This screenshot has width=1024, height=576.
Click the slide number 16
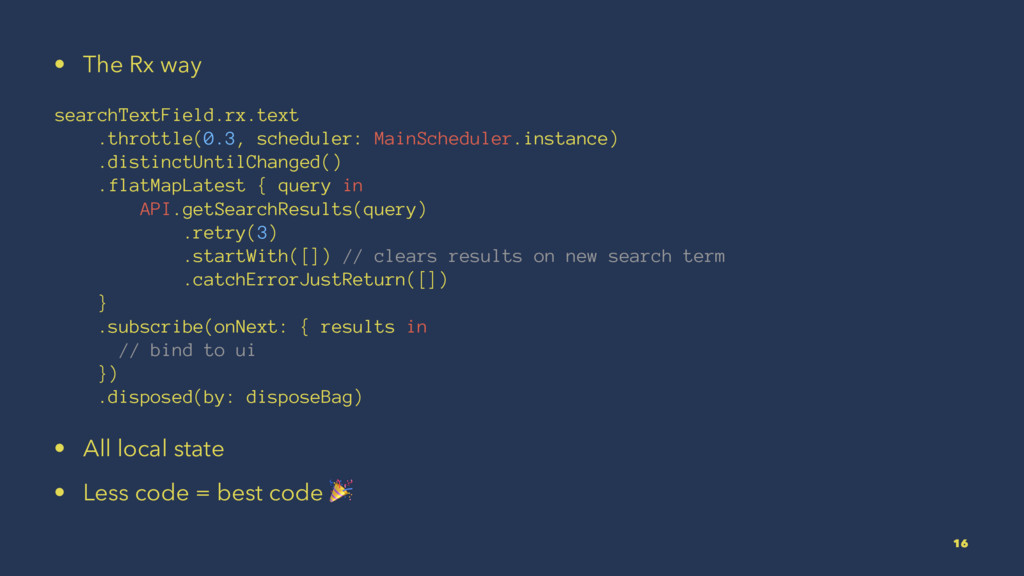(960, 543)
